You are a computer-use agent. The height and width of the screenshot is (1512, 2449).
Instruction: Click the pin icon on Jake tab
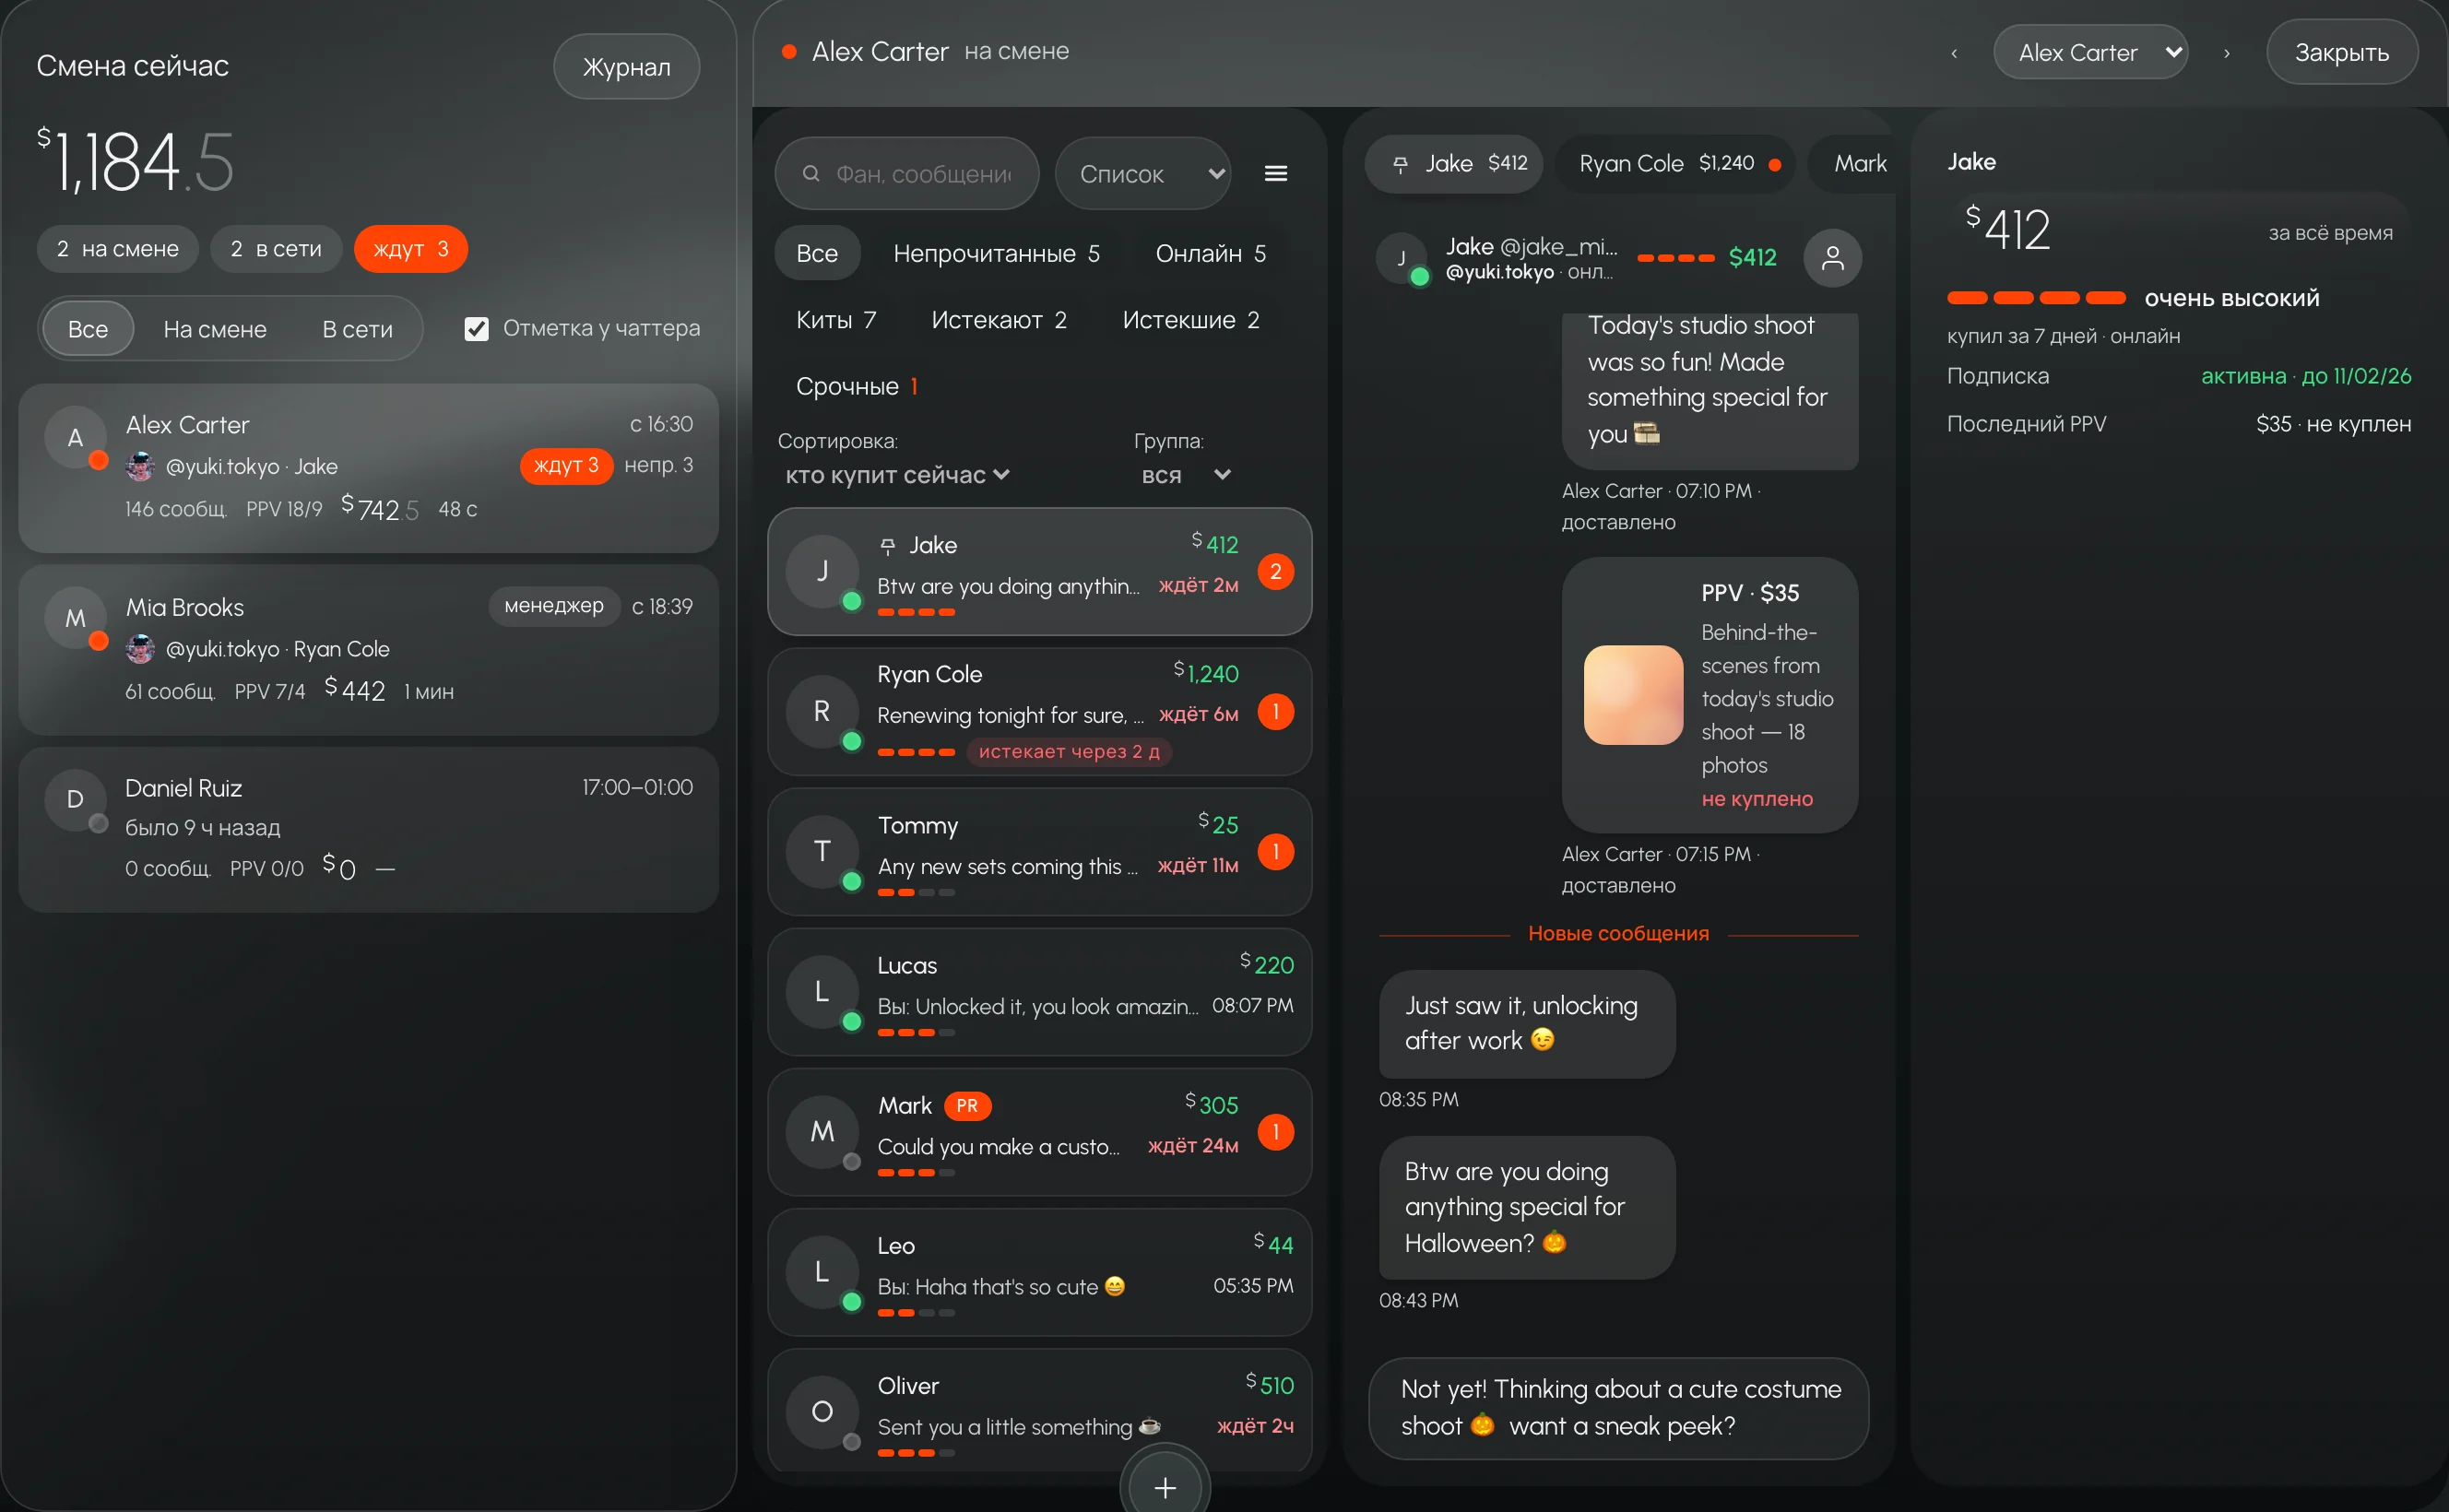click(x=1400, y=164)
